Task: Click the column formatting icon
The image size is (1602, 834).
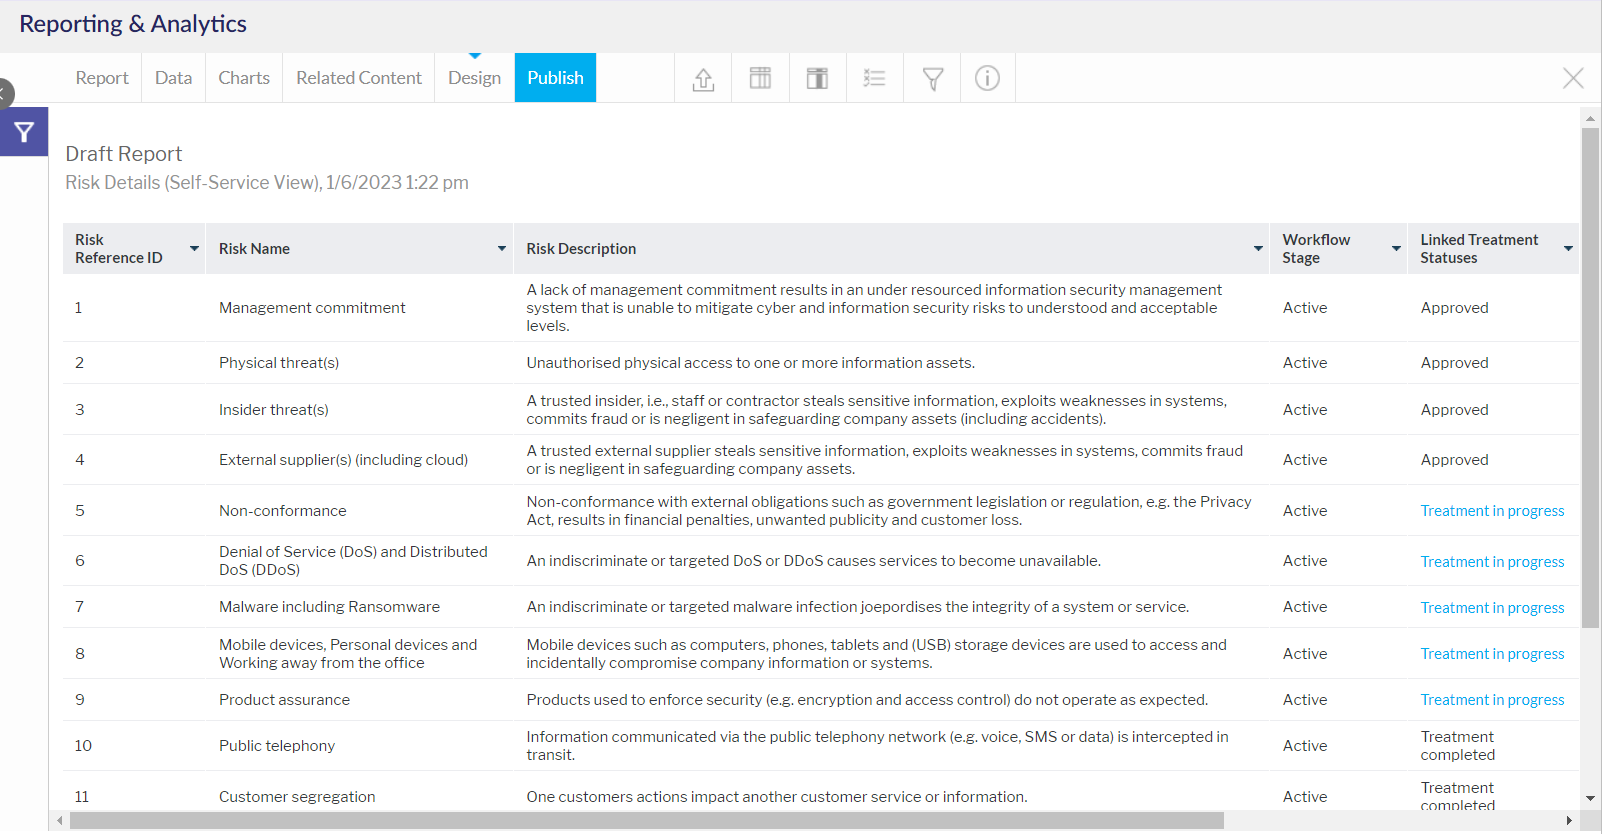Action: (817, 78)
